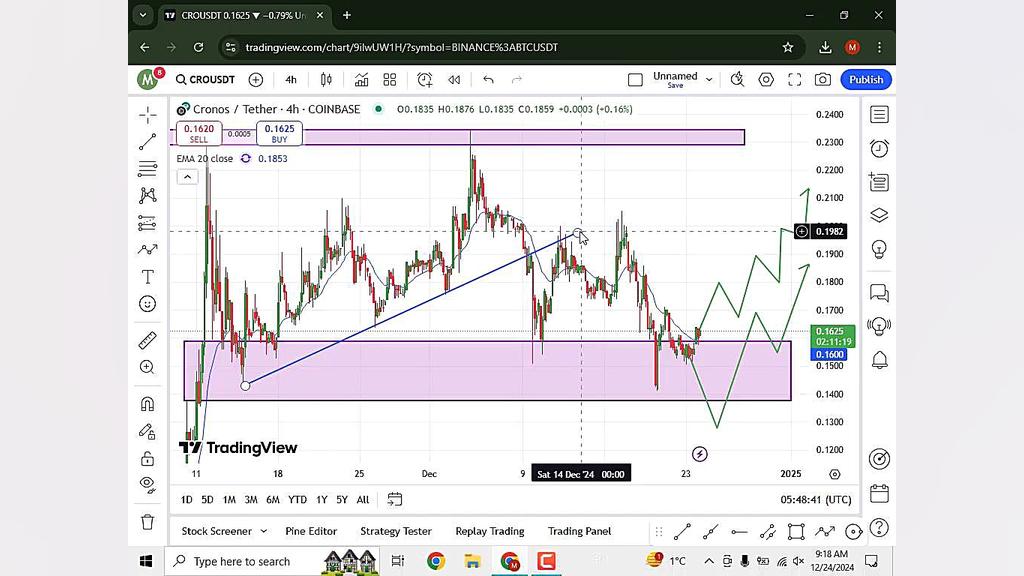Toggle hide all drawings eye icon
The height and width of the screenshot is (576, 1024).
148,484
